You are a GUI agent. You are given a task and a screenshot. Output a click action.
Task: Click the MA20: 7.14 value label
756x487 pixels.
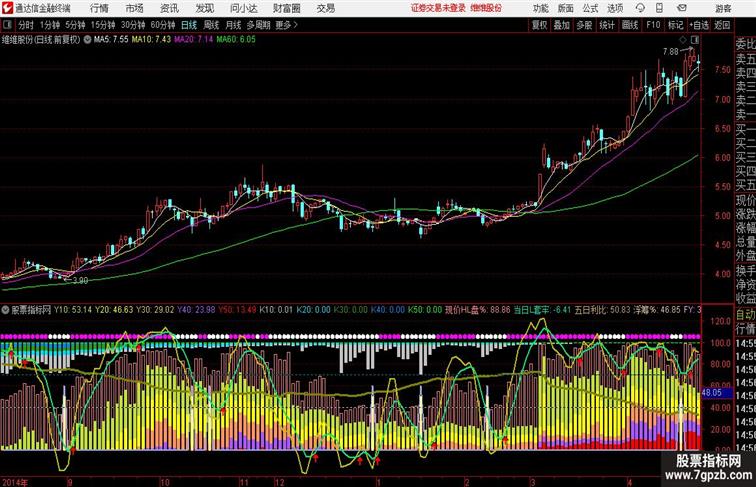point(193,40)
